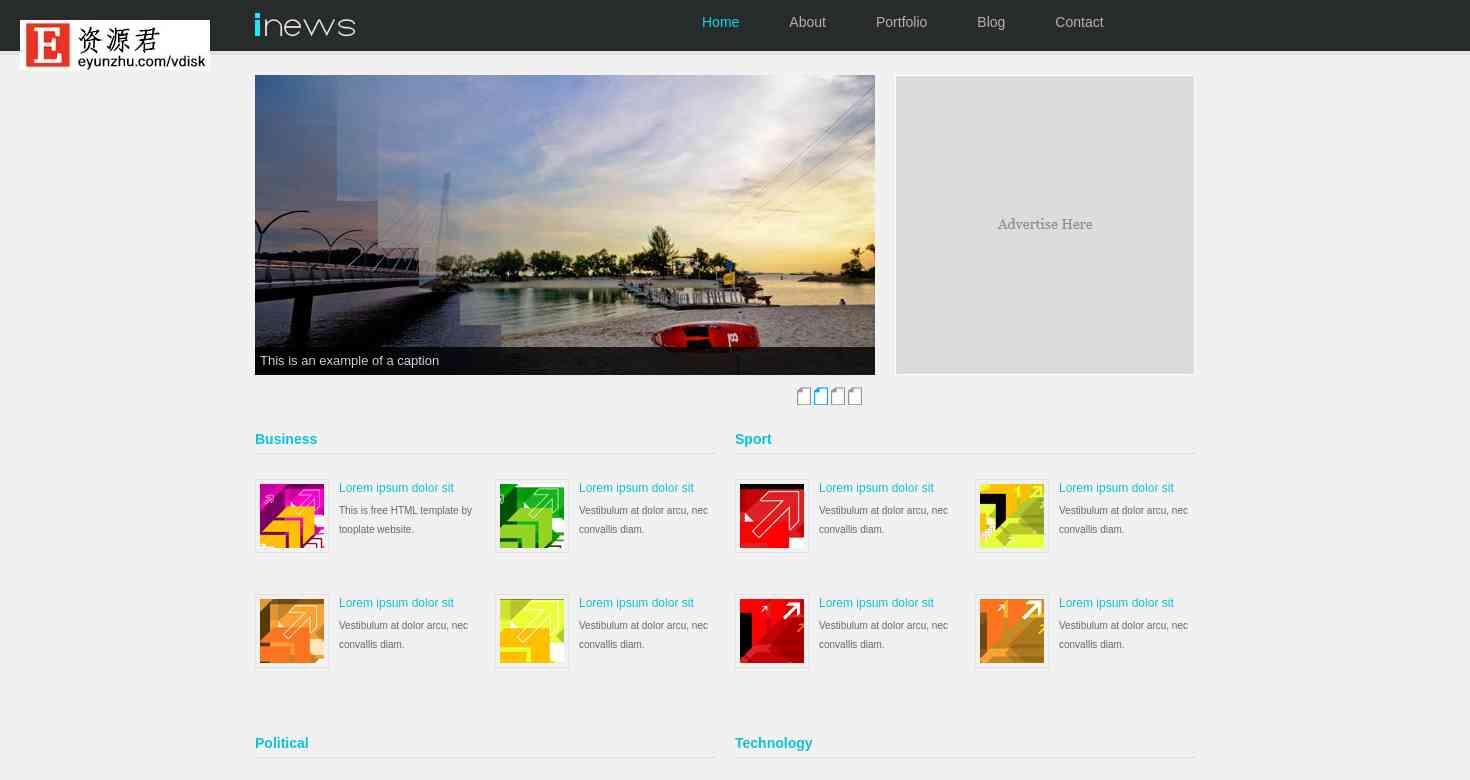Image resolution: width=1470 pixels, height=780 pixels.
Task: Click 'Vestibulum at dolor arcu' text beside solid red thumbnail
Action: 883,520
